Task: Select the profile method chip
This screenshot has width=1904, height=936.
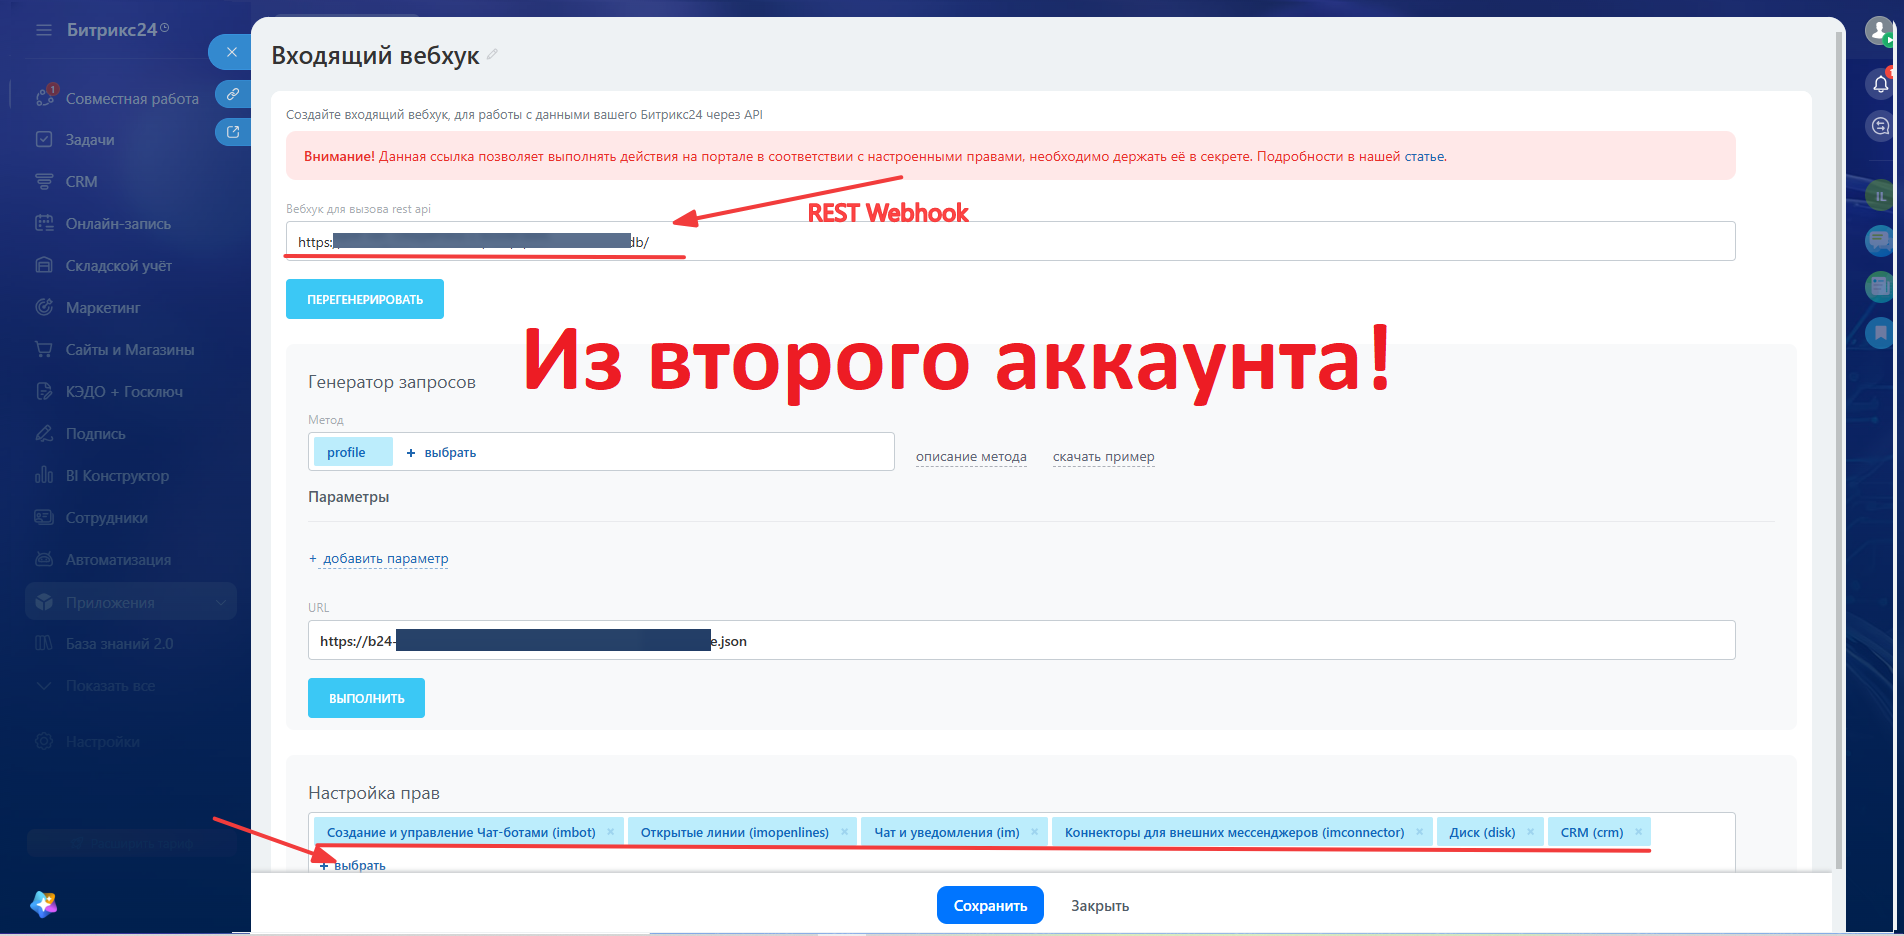Action: coord(352,452)
